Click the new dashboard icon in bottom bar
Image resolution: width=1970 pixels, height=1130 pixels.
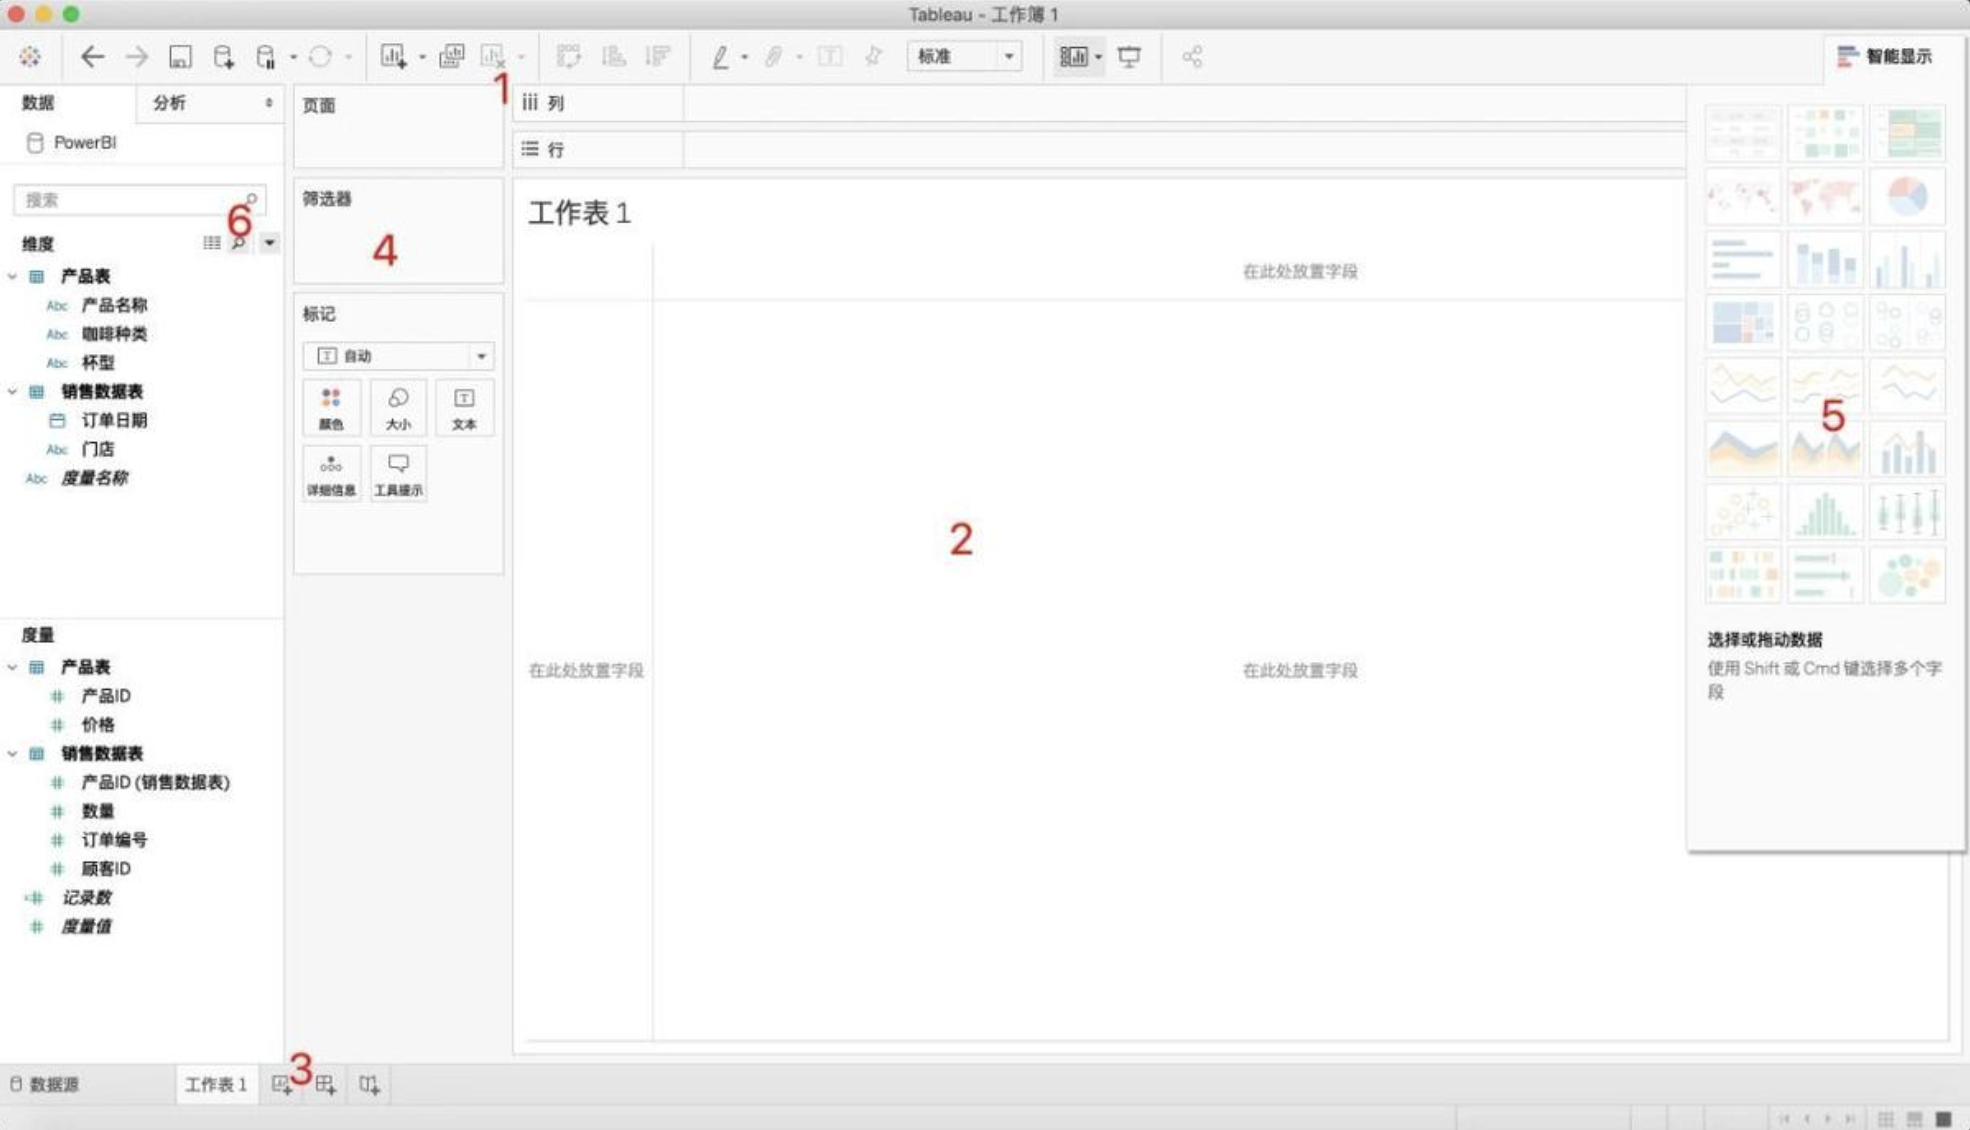(326, 1085)
